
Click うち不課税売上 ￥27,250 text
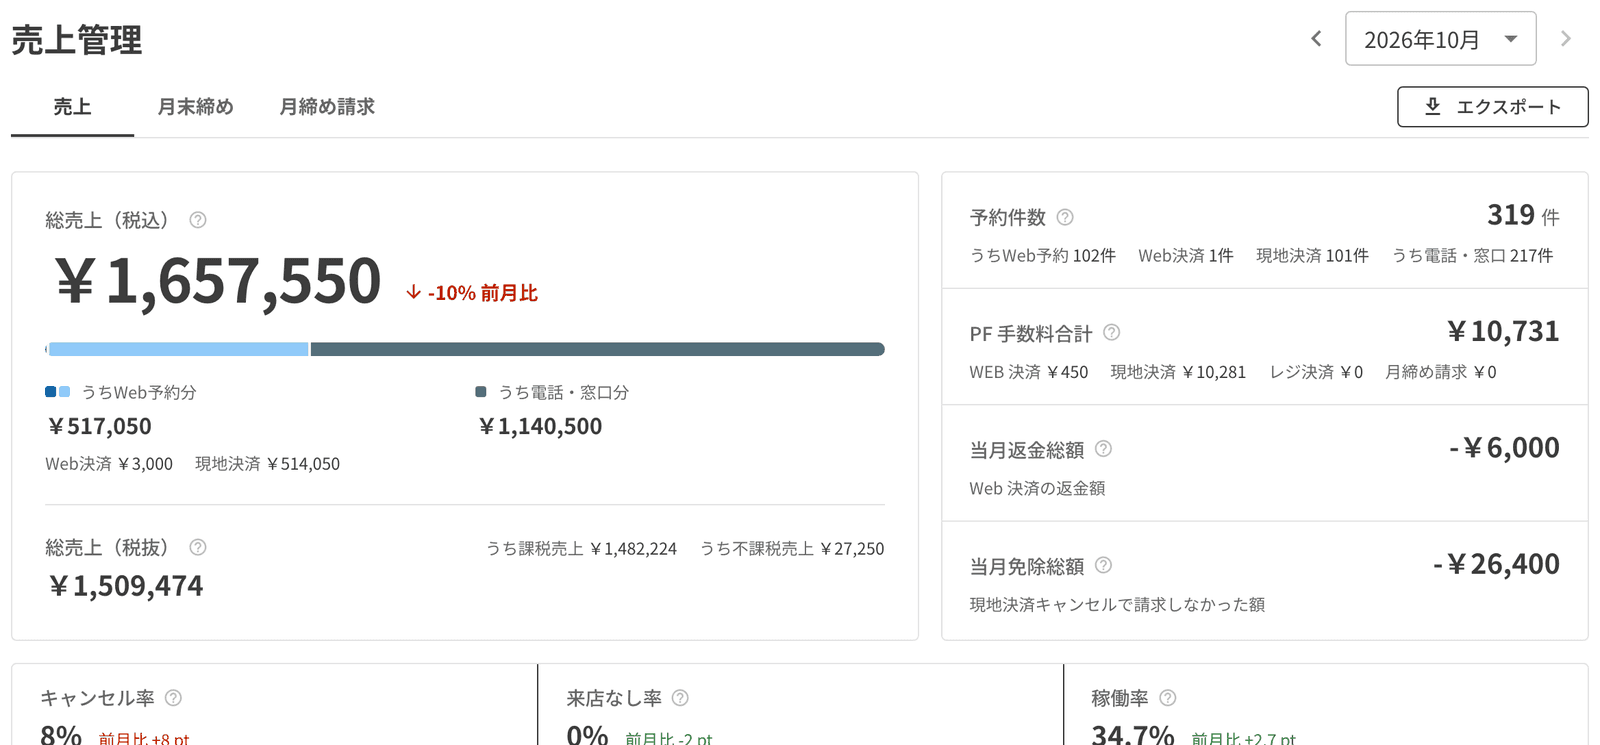[792, 549]
